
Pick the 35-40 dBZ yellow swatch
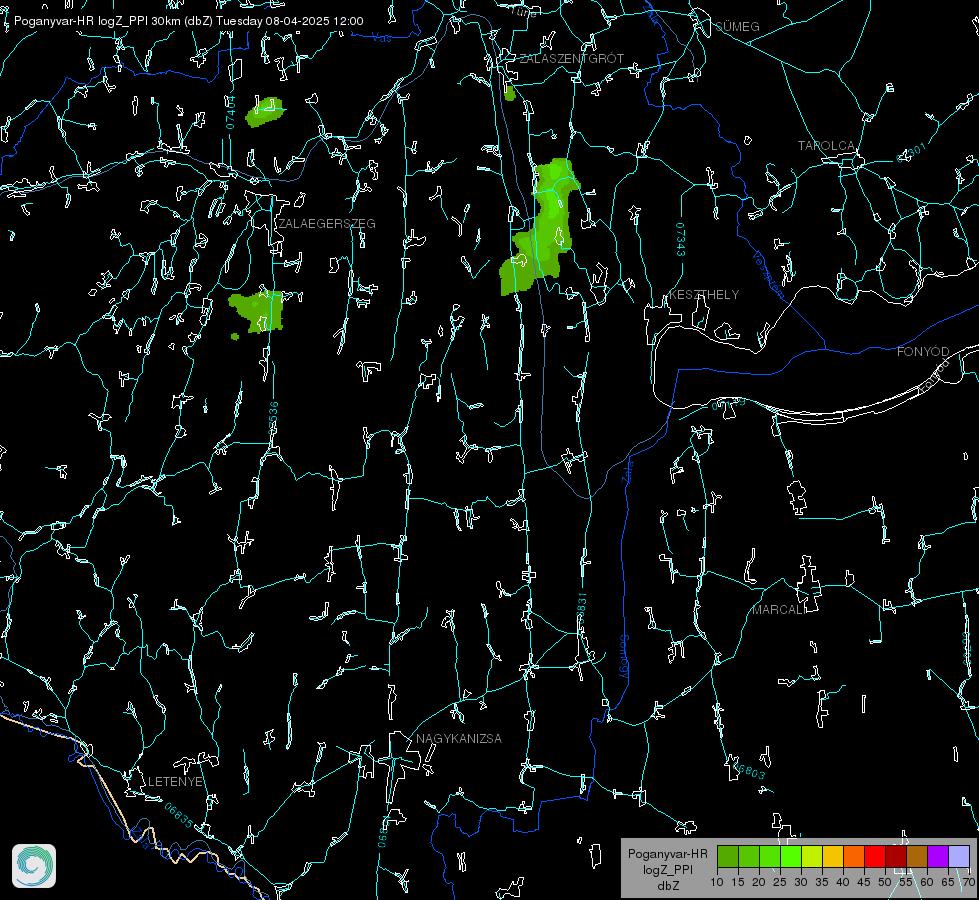point(833,856)
